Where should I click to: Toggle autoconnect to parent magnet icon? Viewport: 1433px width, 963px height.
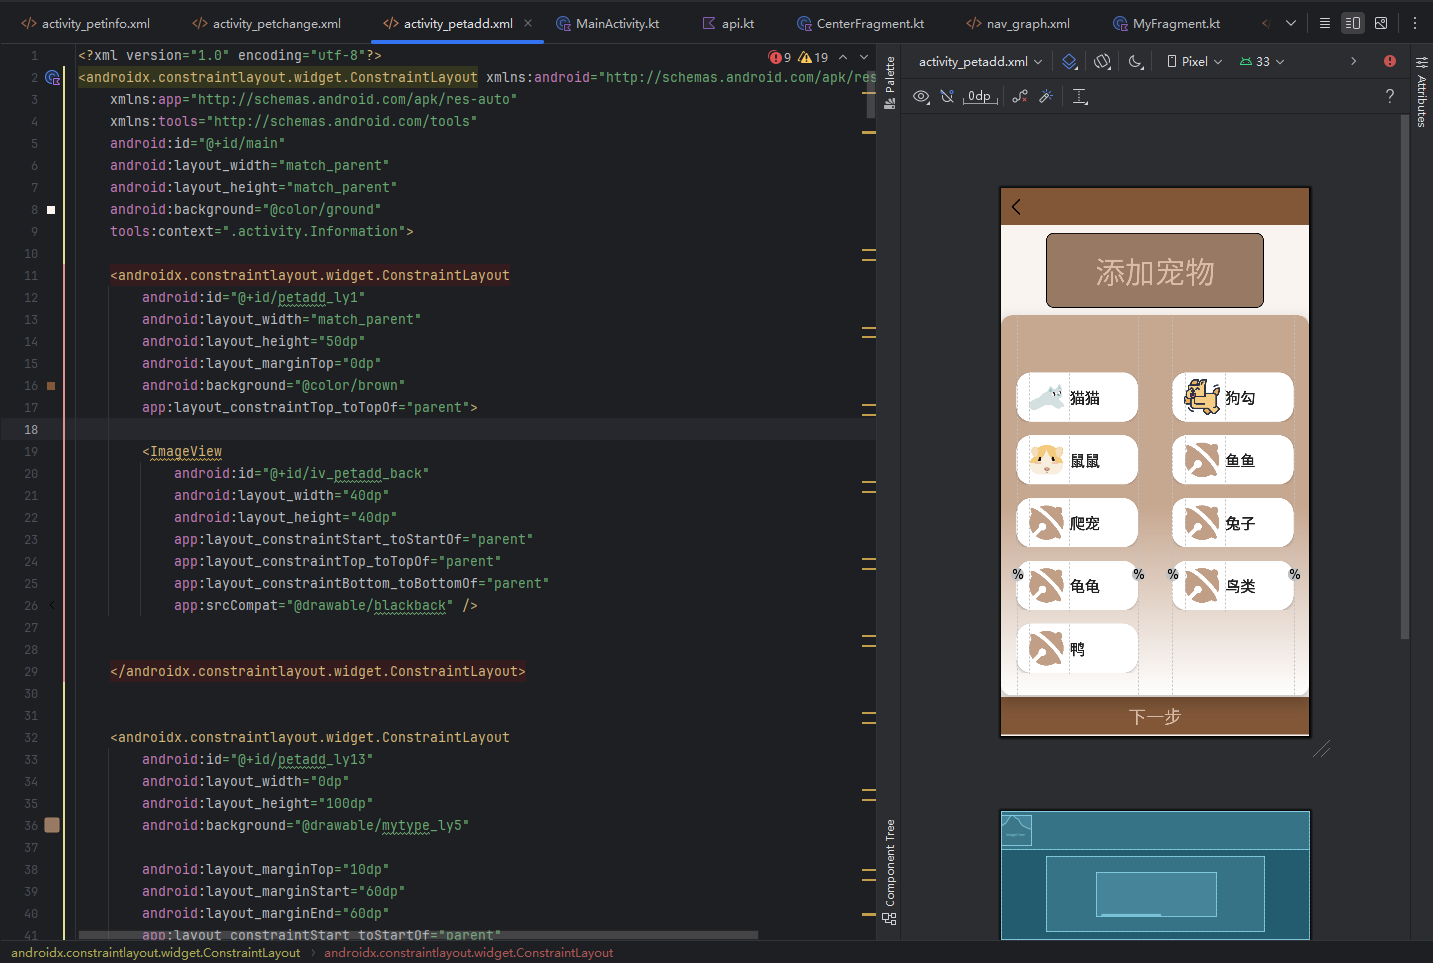pyautogui.click(x=947, y=97)
